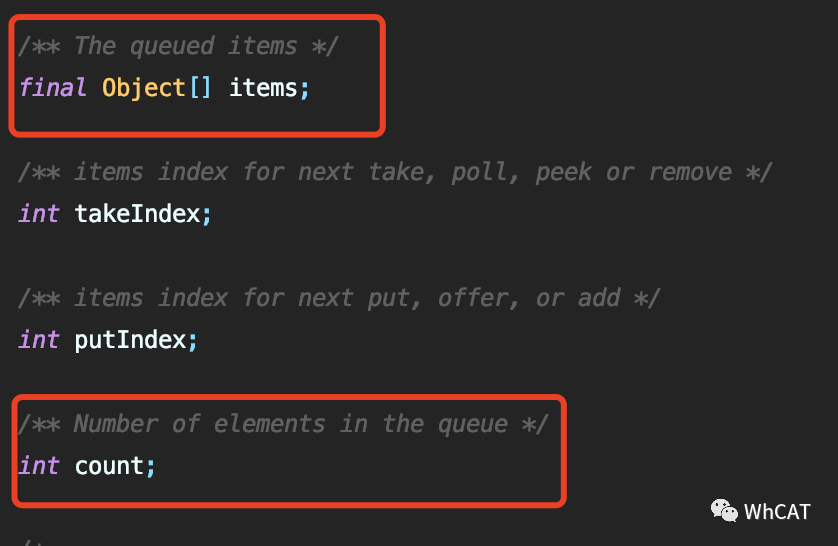This screenshot has width=838, height=546.
Task: Click the word 'offer' in the comment
Action: (x=472, y=298)
